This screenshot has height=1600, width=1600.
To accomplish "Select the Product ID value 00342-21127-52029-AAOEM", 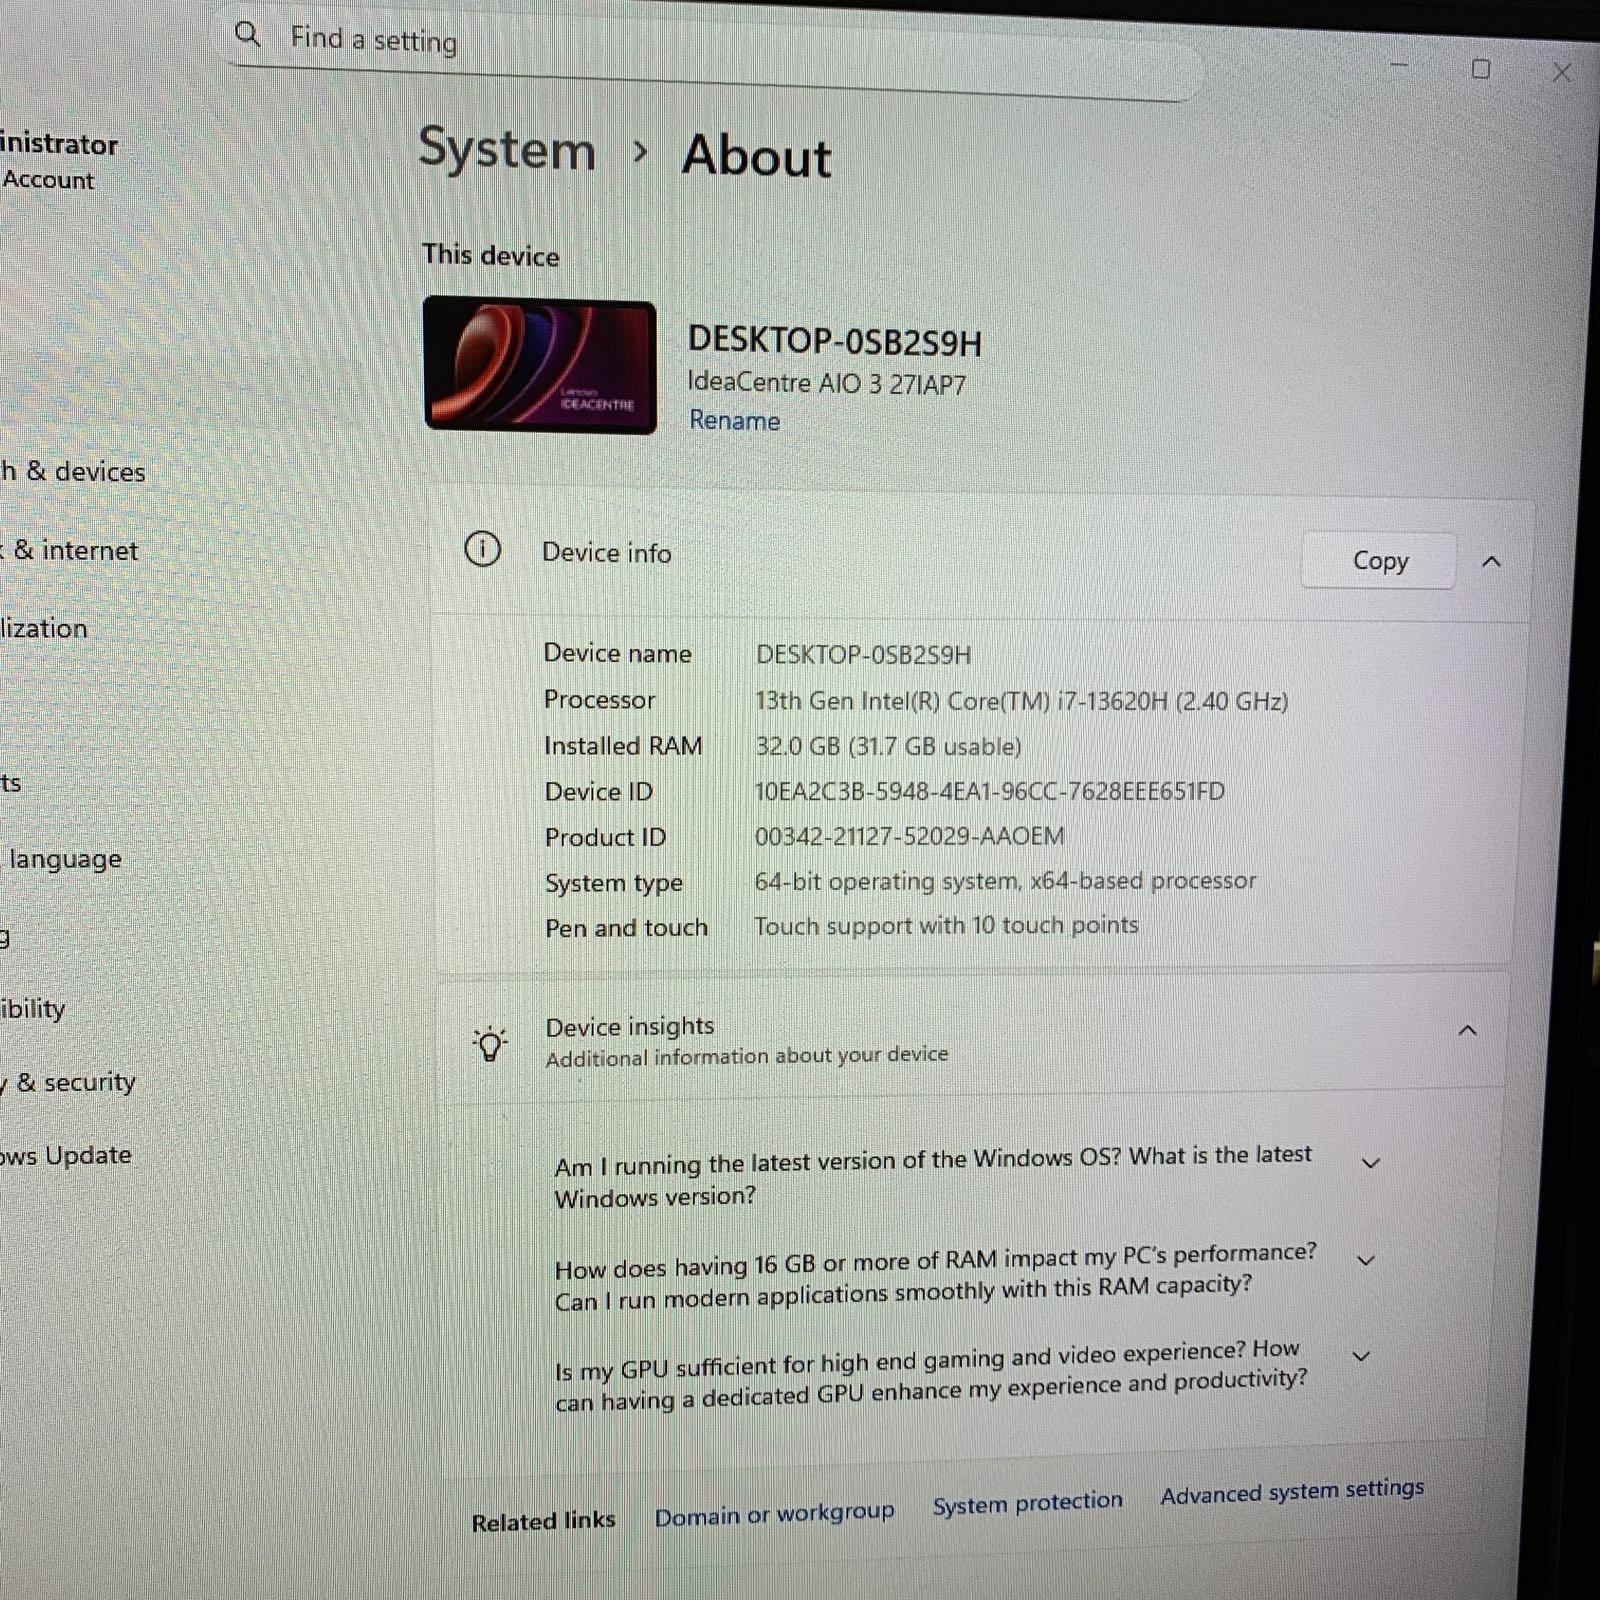I will 909,836.
